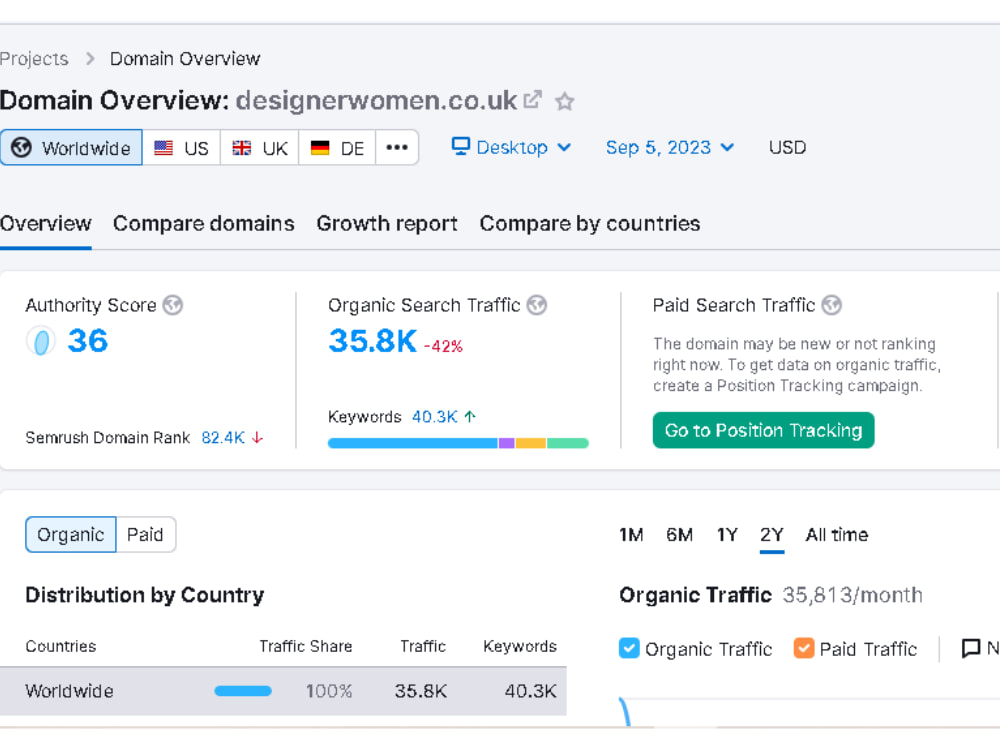The image size is (1000, 750).
Task: Click 100% traffic share value
Action: pos(329,691)
